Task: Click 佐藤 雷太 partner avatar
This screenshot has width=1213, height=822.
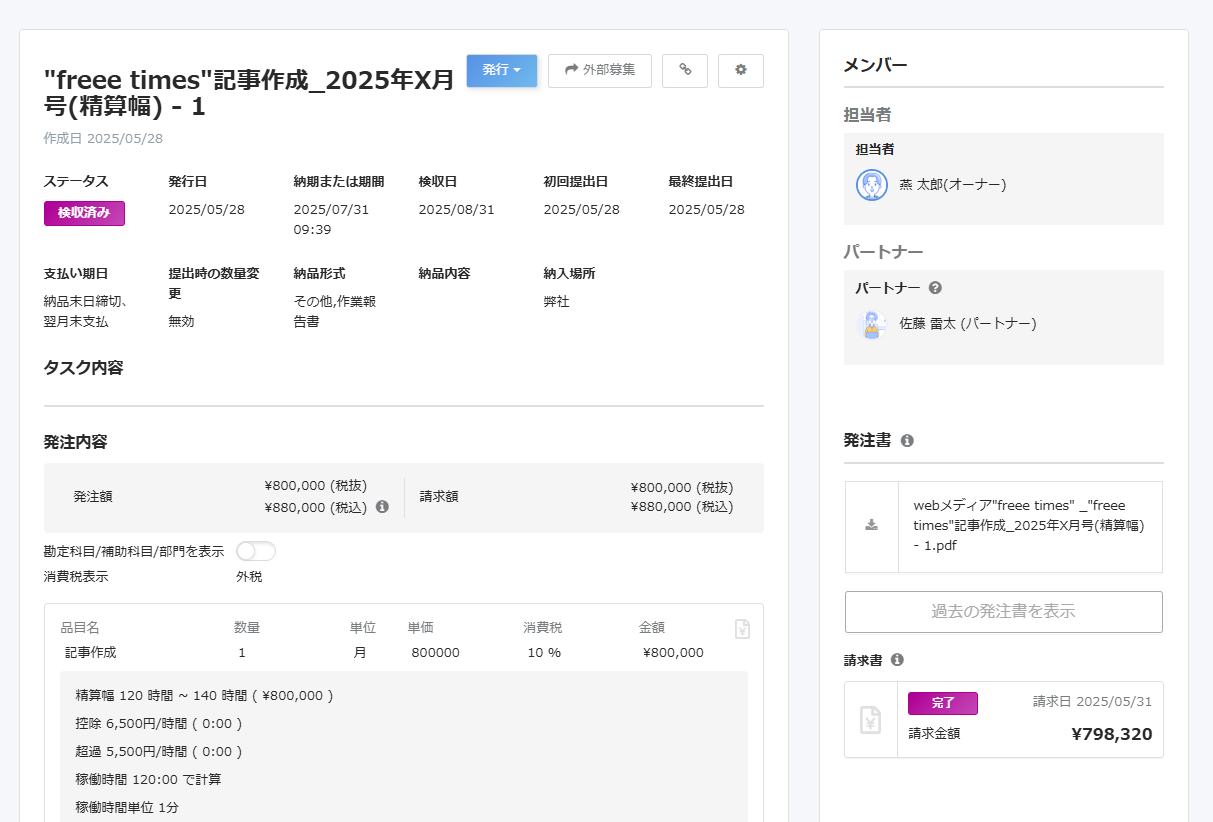Action: [872, 324]
